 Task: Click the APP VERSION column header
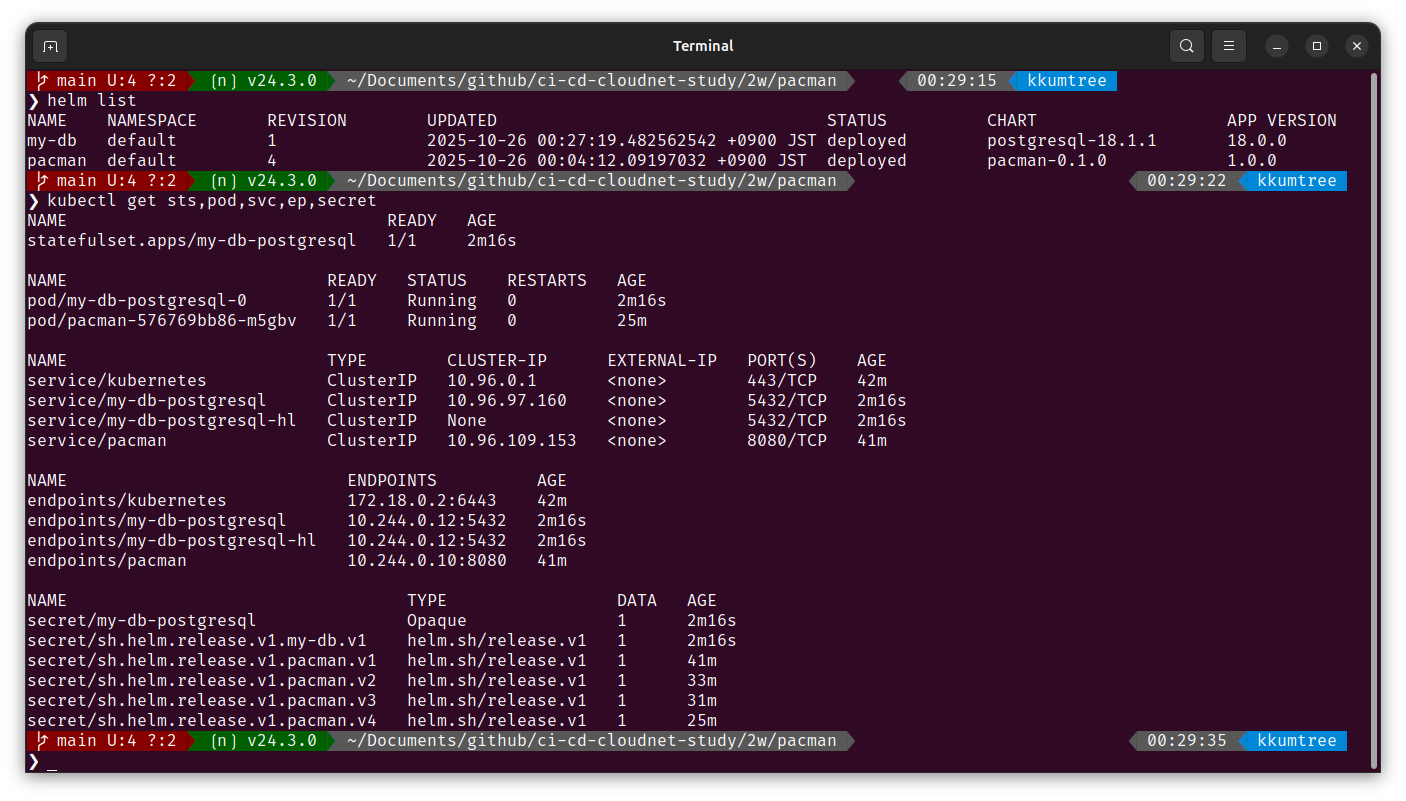point(1282,120)
